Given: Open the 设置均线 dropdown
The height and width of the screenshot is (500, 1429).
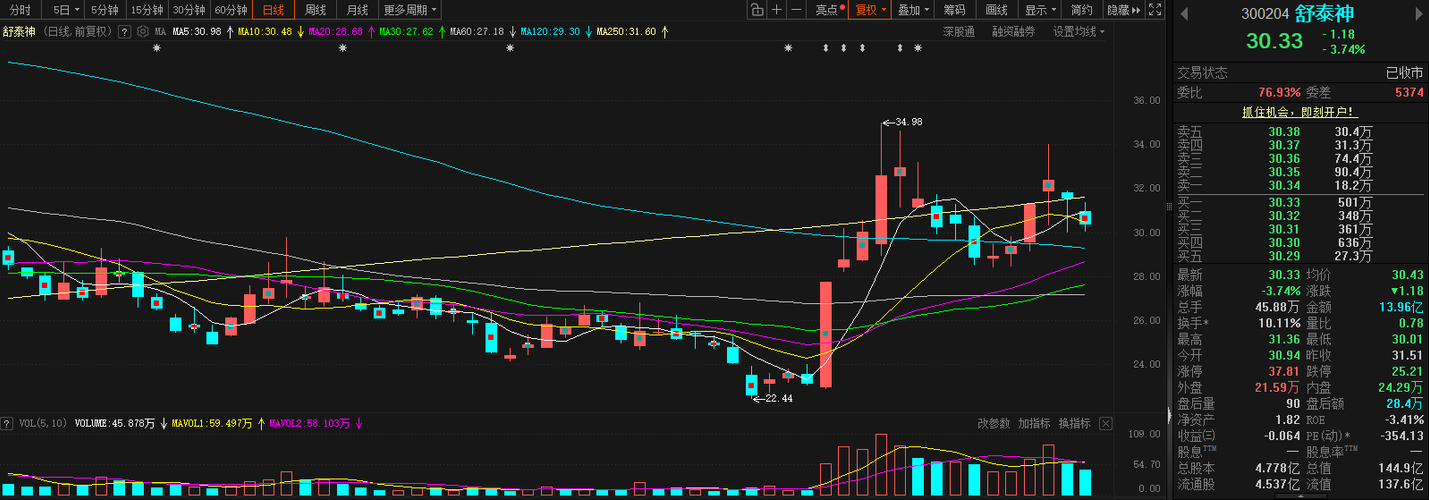Looking at the screenshot, I should click(x=1079, y=31).
